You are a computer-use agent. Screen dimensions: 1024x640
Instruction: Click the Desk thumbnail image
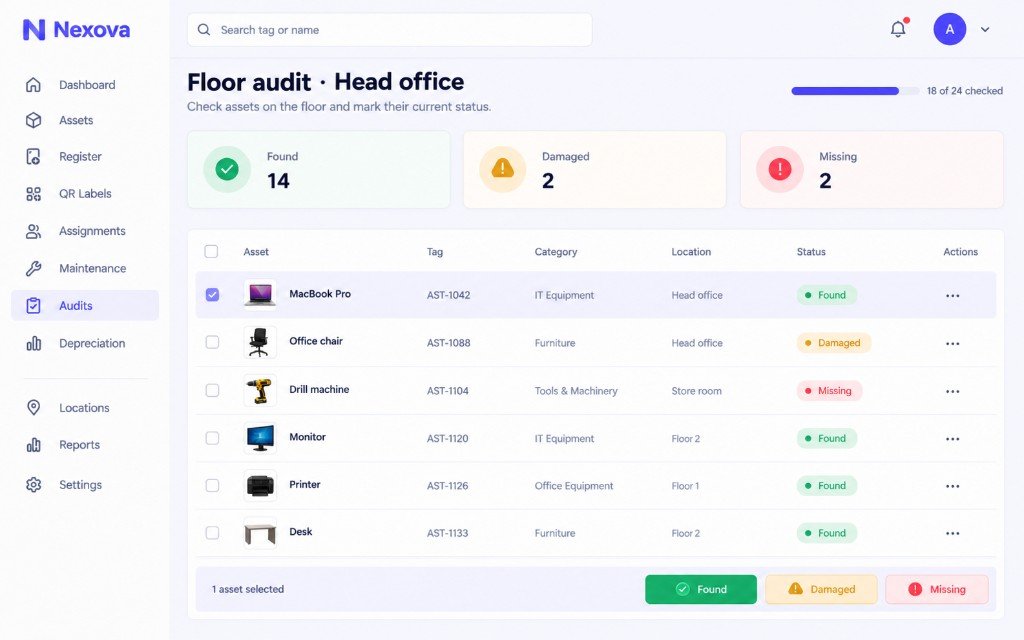coord(260,533)
